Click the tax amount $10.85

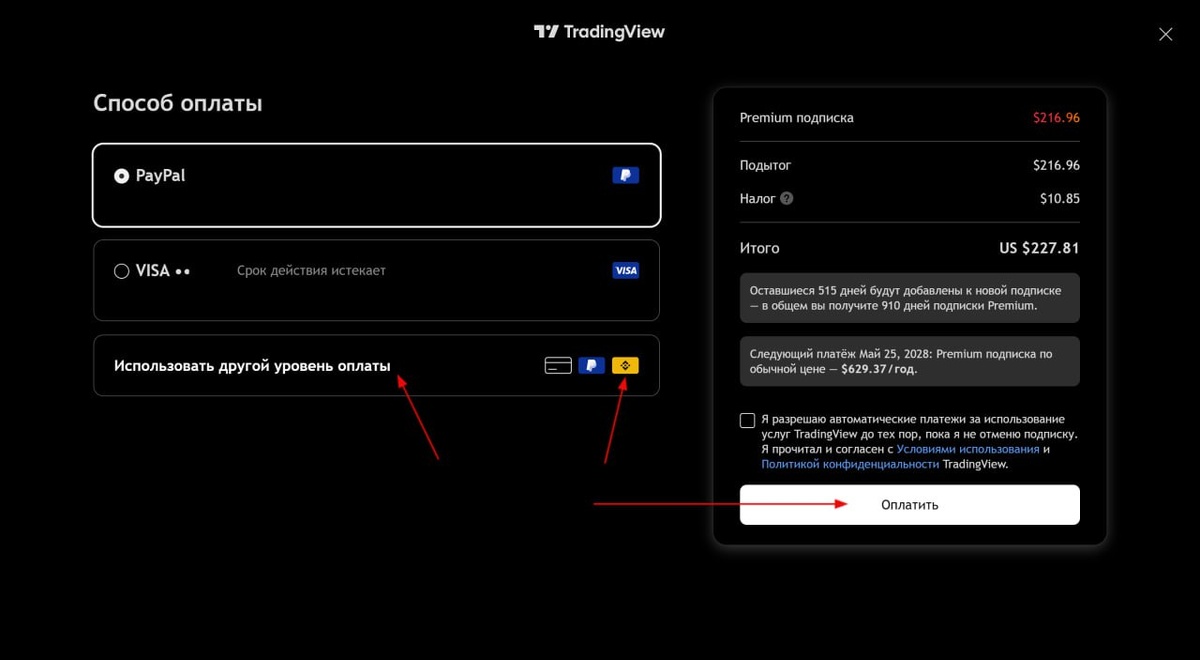(1060, 198)
